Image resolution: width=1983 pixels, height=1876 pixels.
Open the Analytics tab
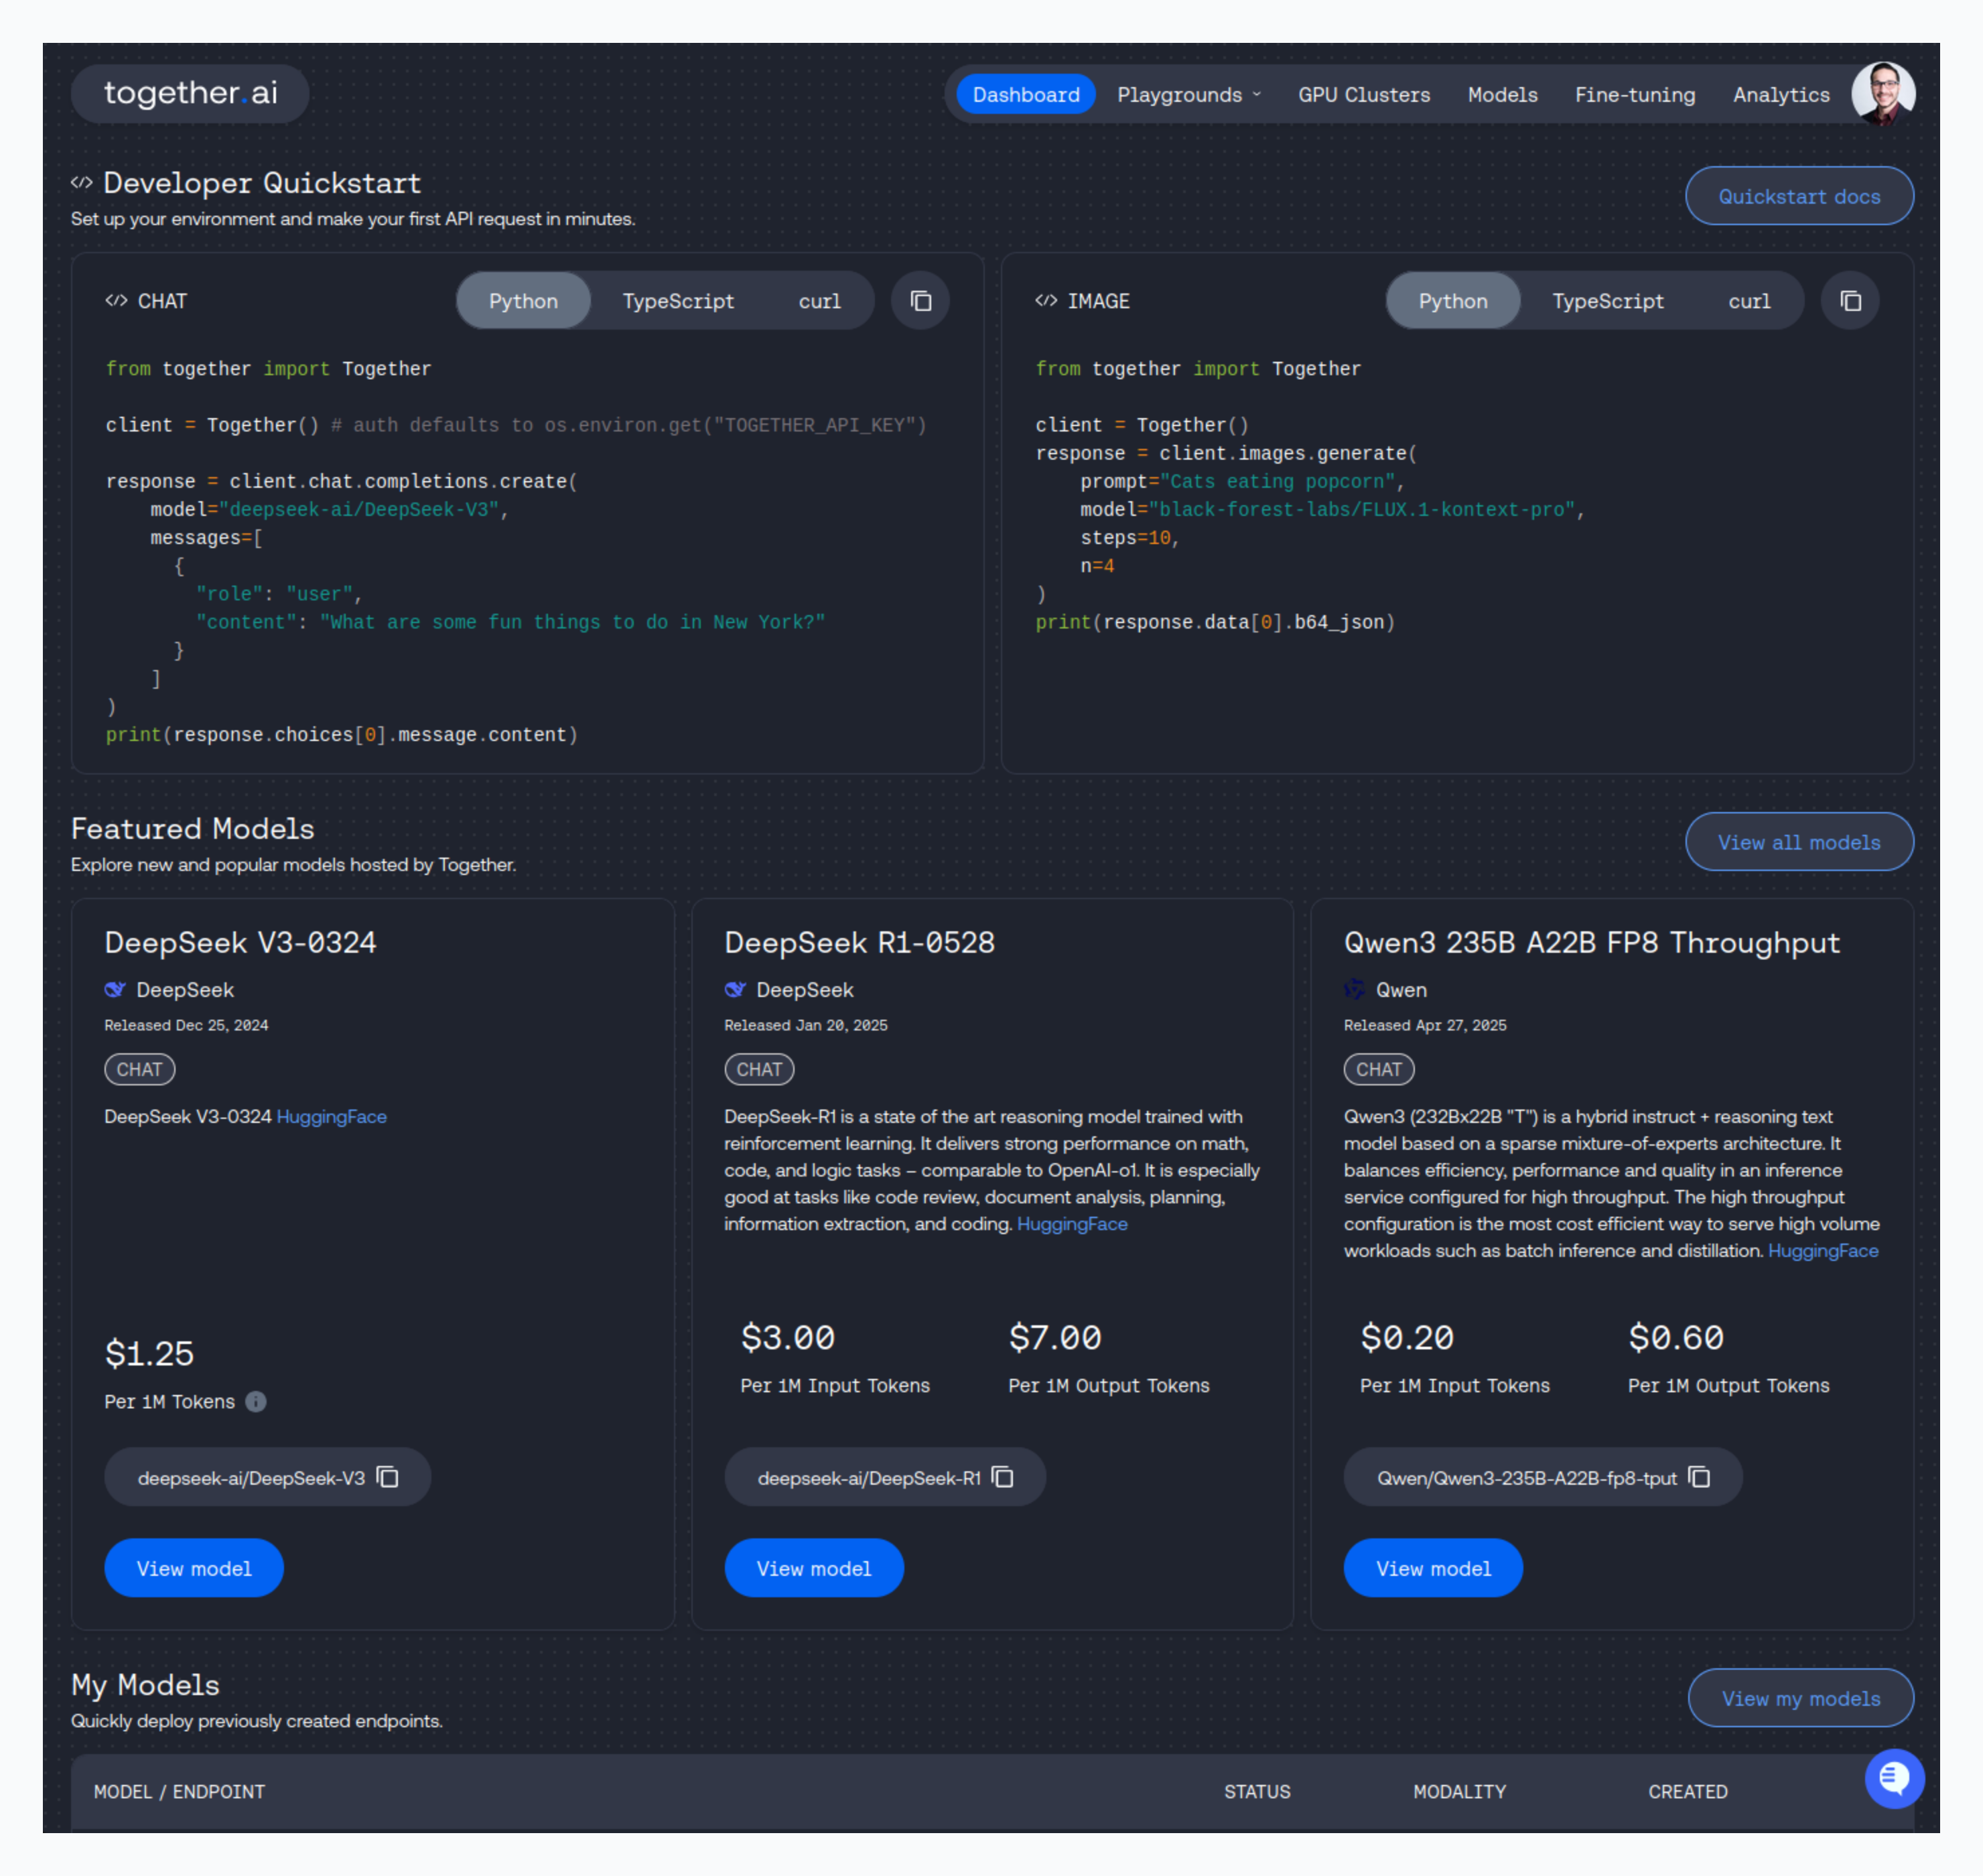click(x=1780, y=95)
